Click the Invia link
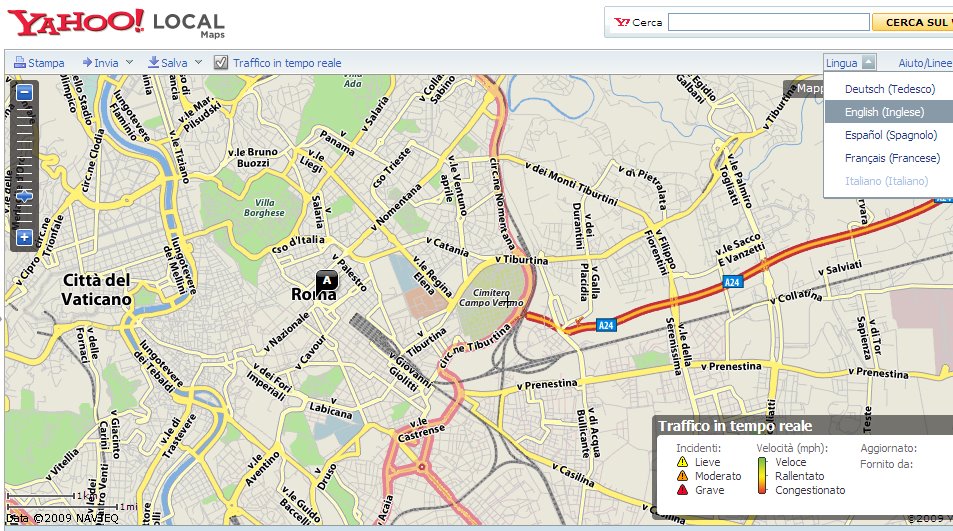Image resolution: width=953 pixels, height=531 pixels. [106, 63]
